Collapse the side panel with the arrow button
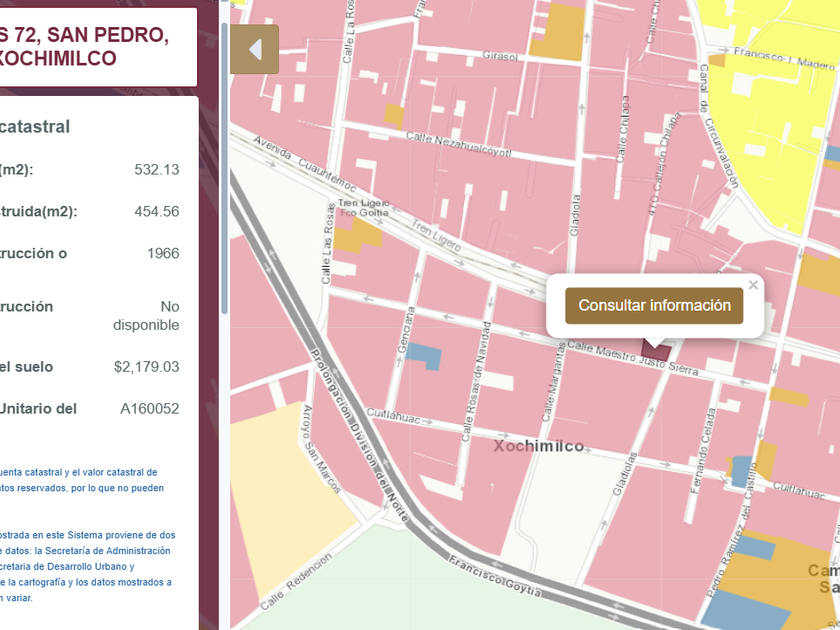Image resolution: width=840 pixels, height=630 pixels. (254, 50)
